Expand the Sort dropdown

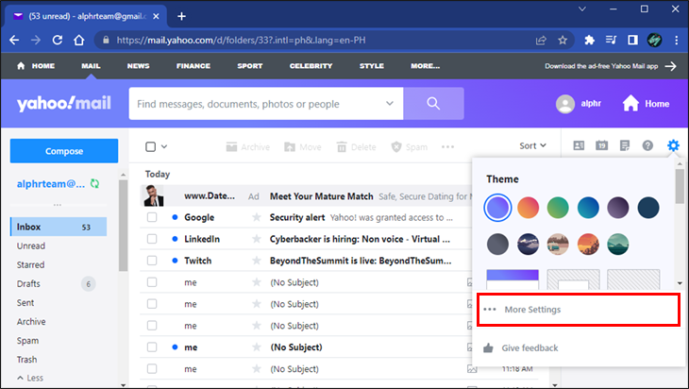pos(533,145)
